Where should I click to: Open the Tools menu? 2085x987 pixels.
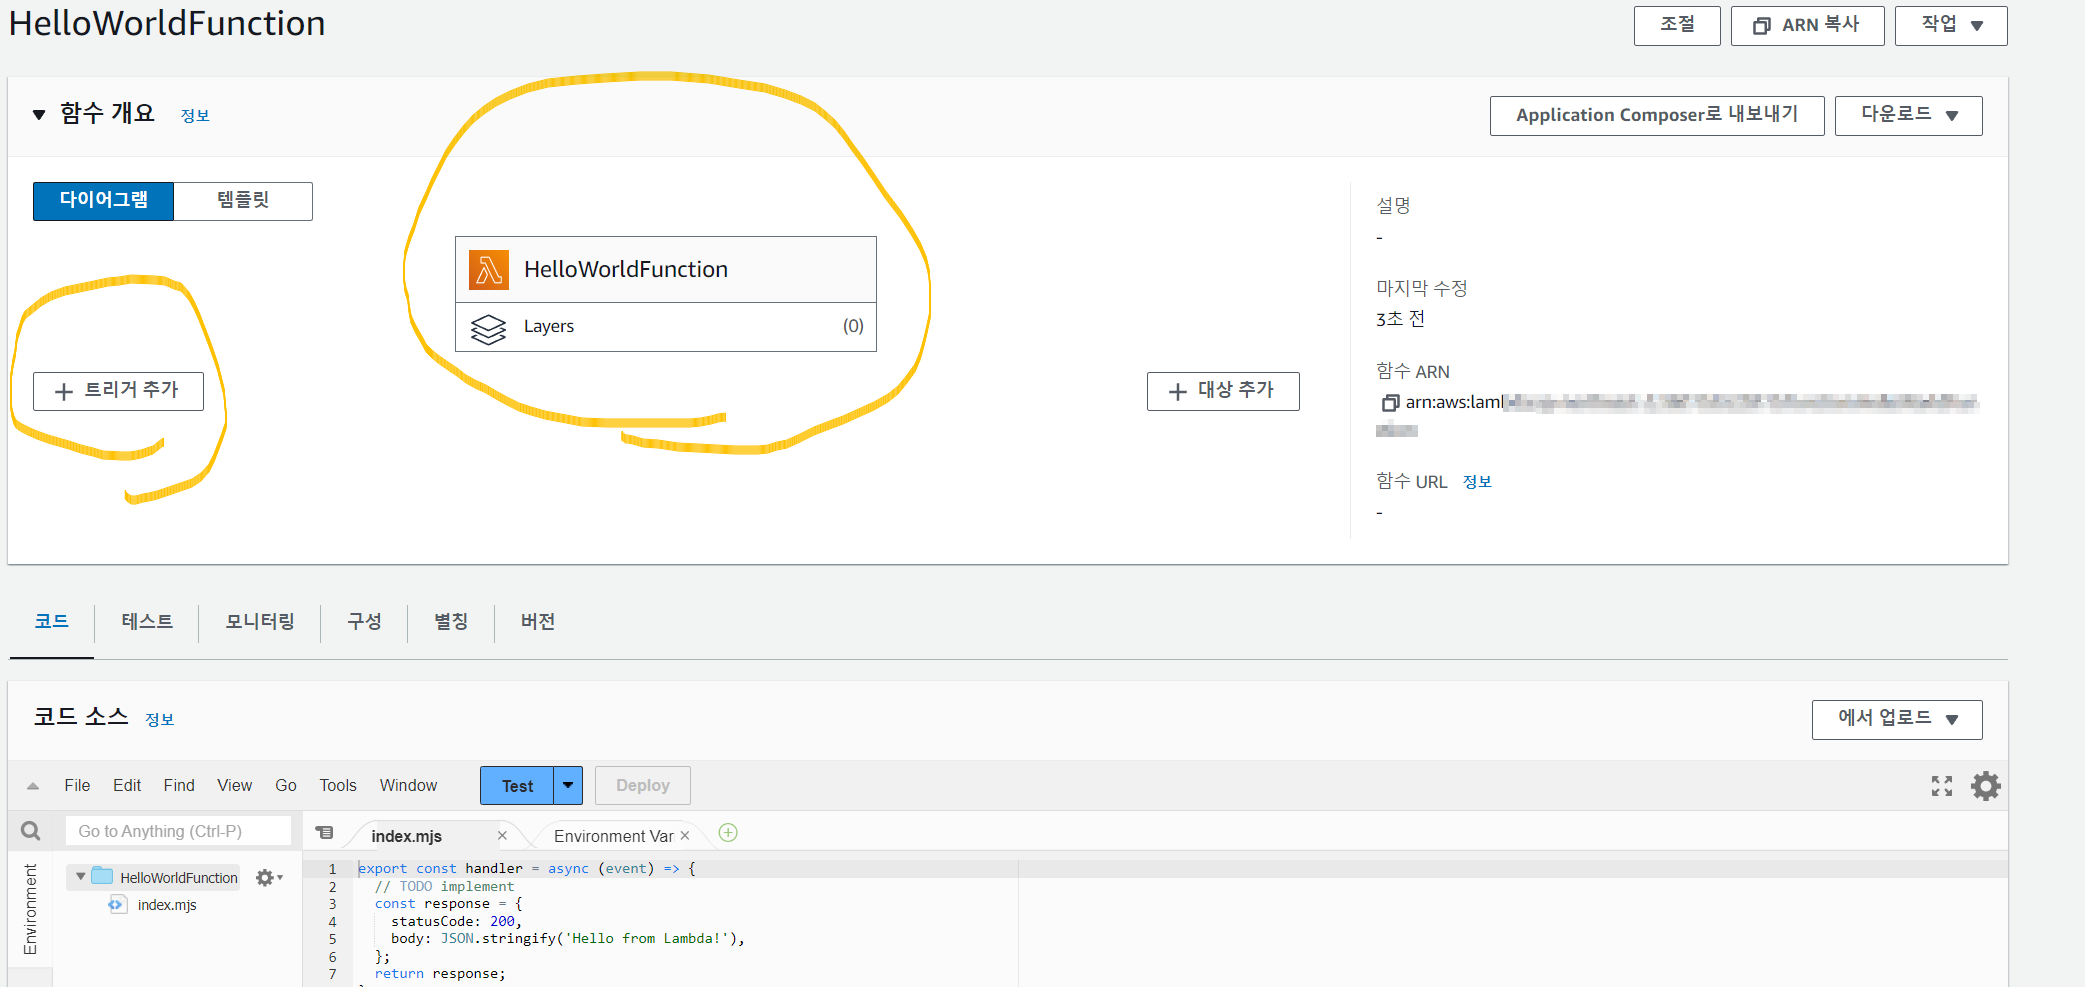[338, 786]
